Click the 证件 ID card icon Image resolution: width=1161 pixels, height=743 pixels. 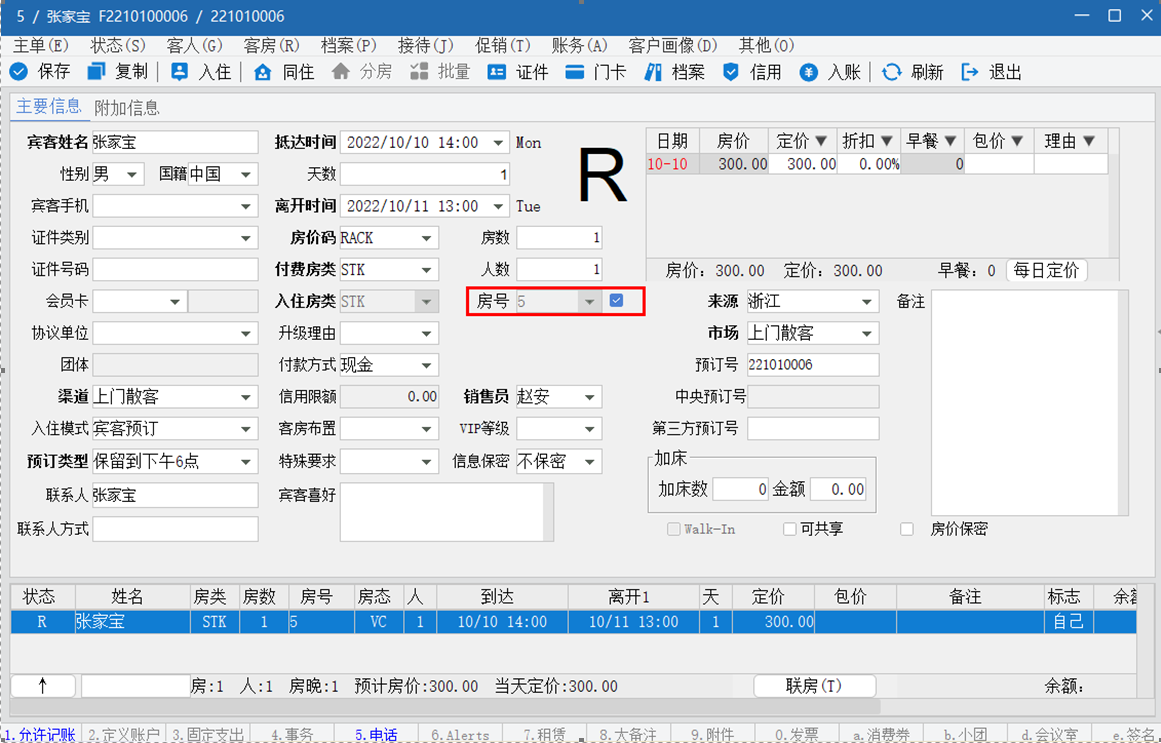click(x=497, y=72)
